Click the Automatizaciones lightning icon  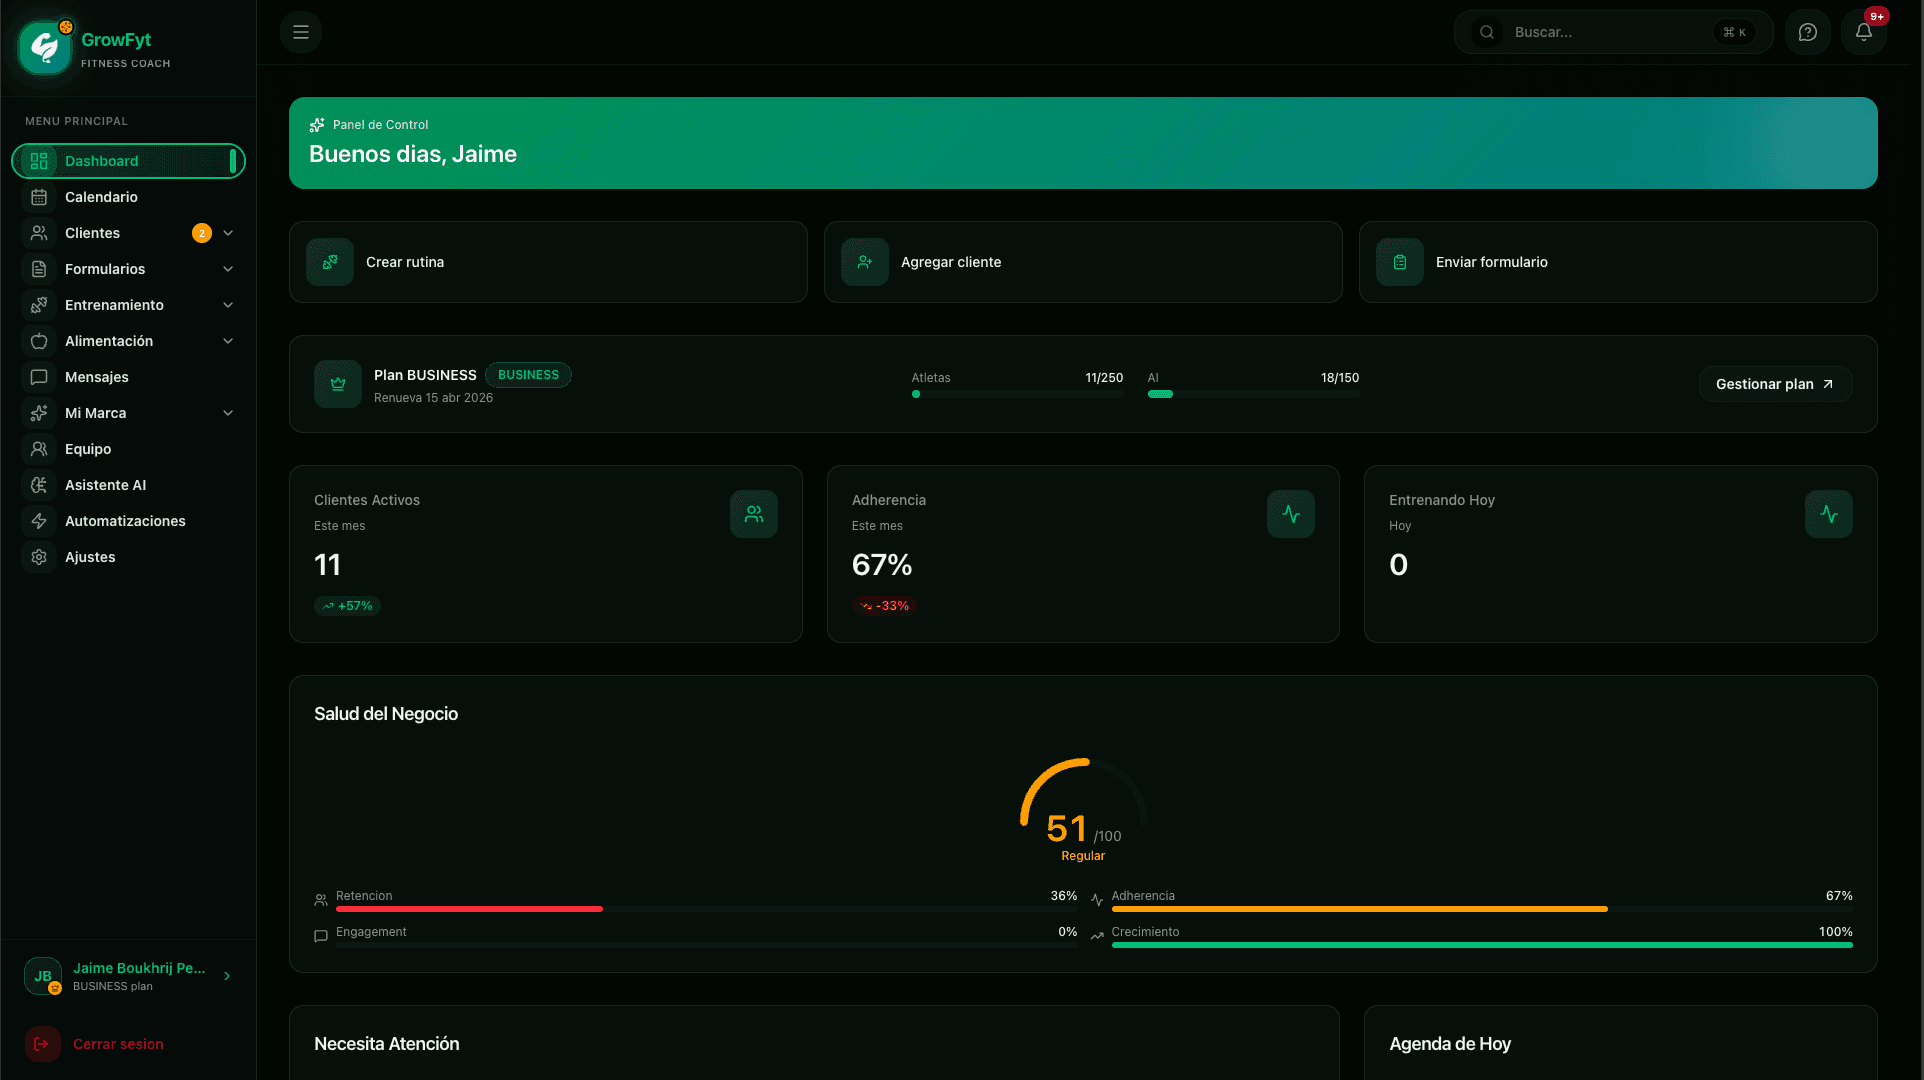click(39, 521)
